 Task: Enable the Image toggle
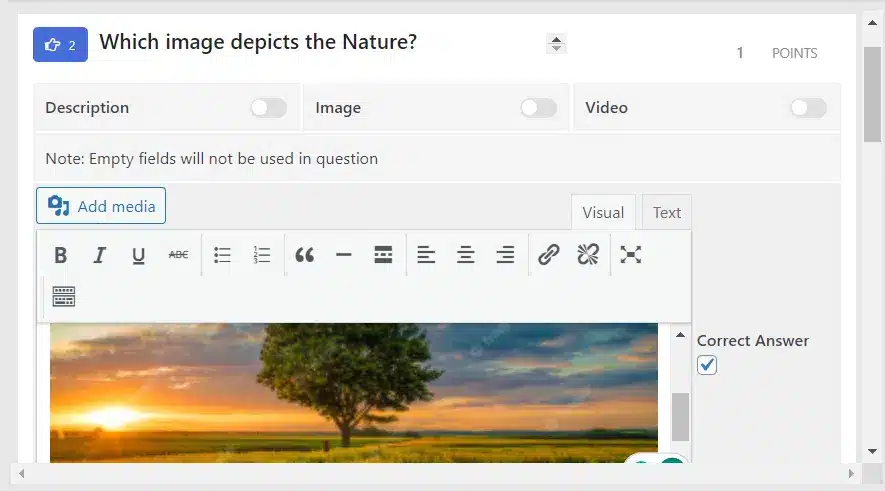tap(538, 108)
